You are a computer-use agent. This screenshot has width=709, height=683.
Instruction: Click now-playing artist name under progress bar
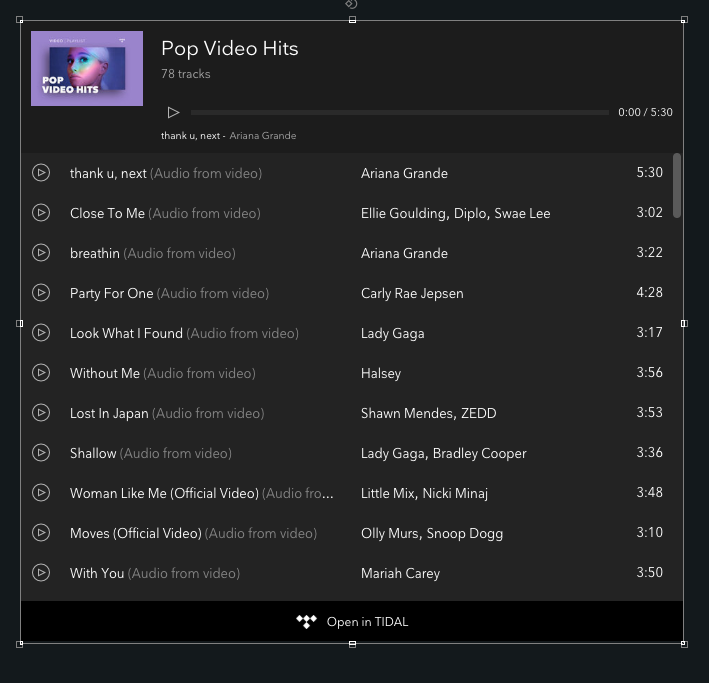click(263, 136)
